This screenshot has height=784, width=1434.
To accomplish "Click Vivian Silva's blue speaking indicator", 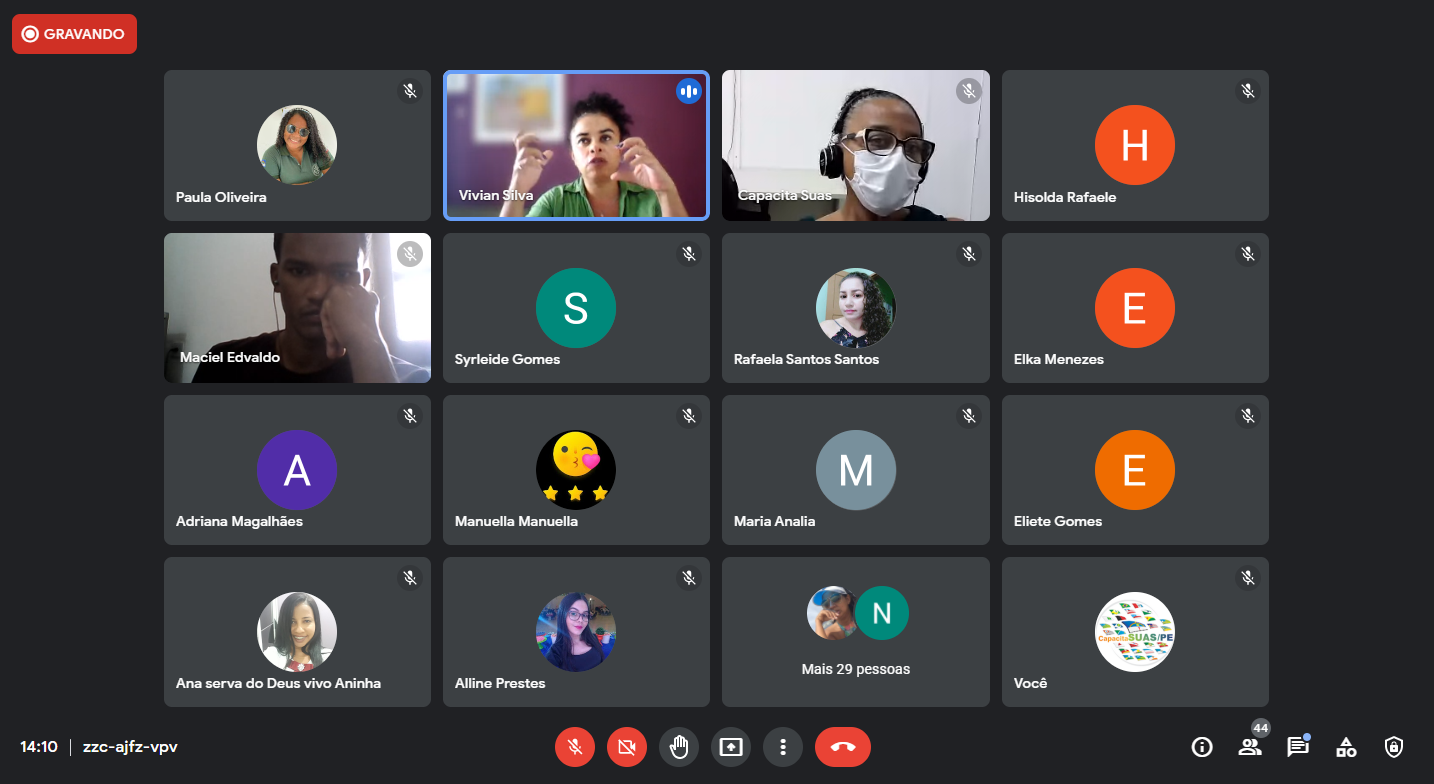I will coord(688,92).
